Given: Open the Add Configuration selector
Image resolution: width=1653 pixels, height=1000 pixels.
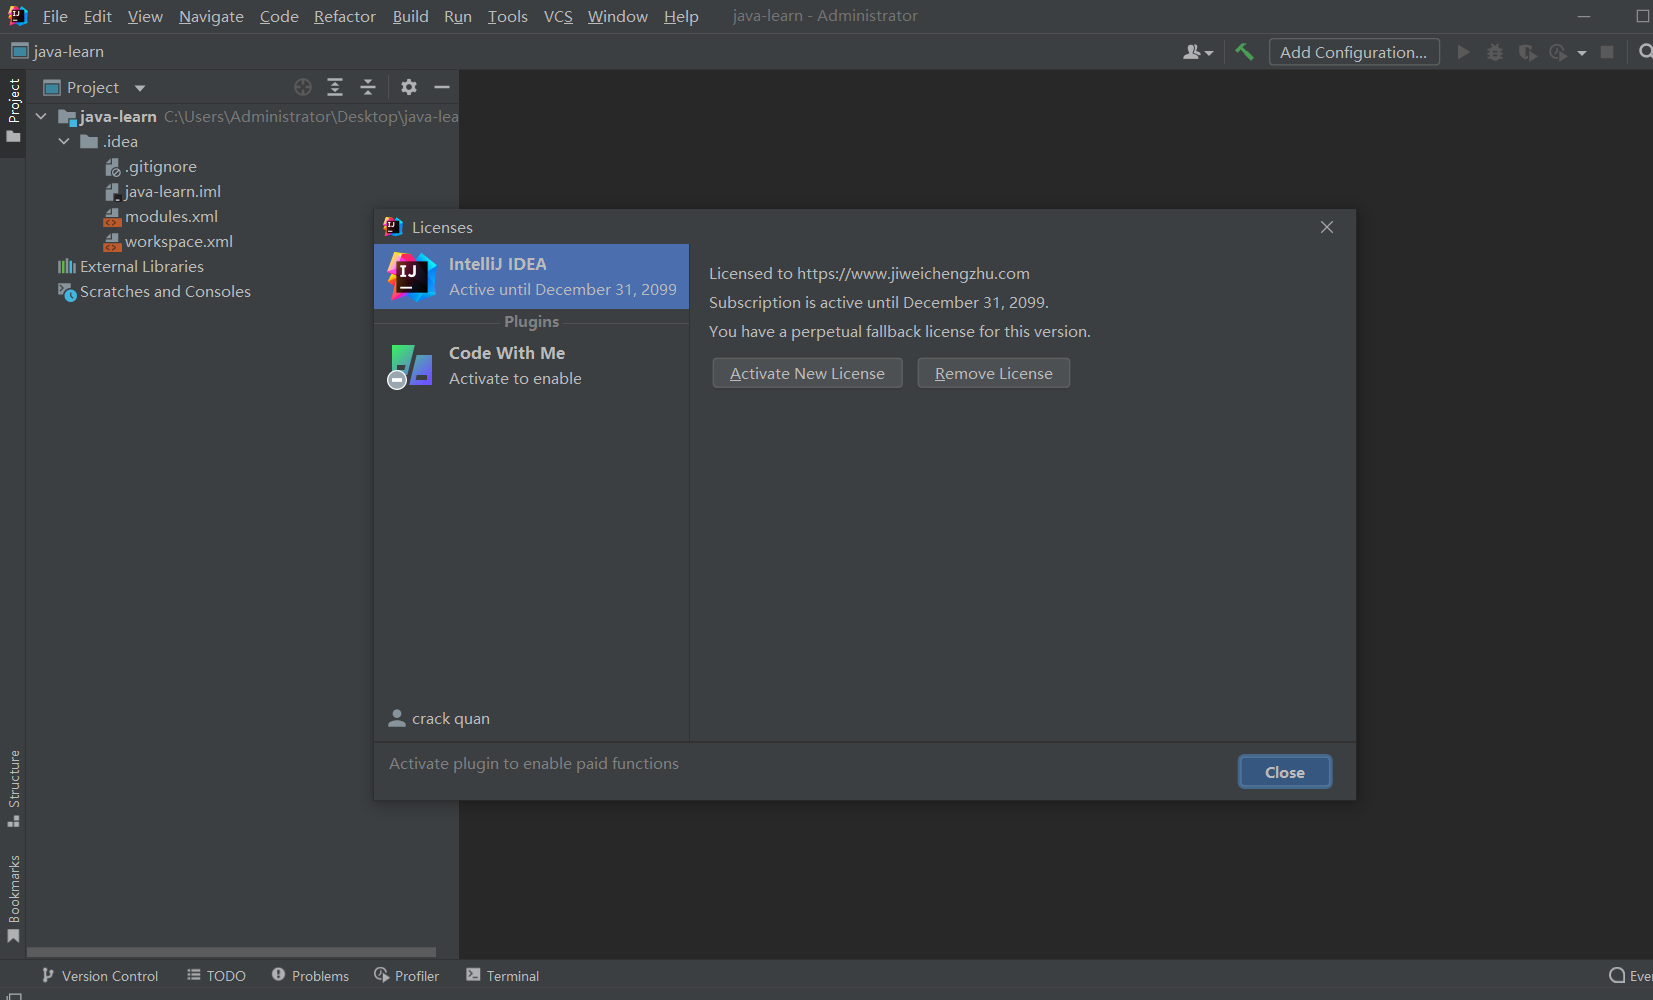Looking at the screenshot, I should point(1354,52).
